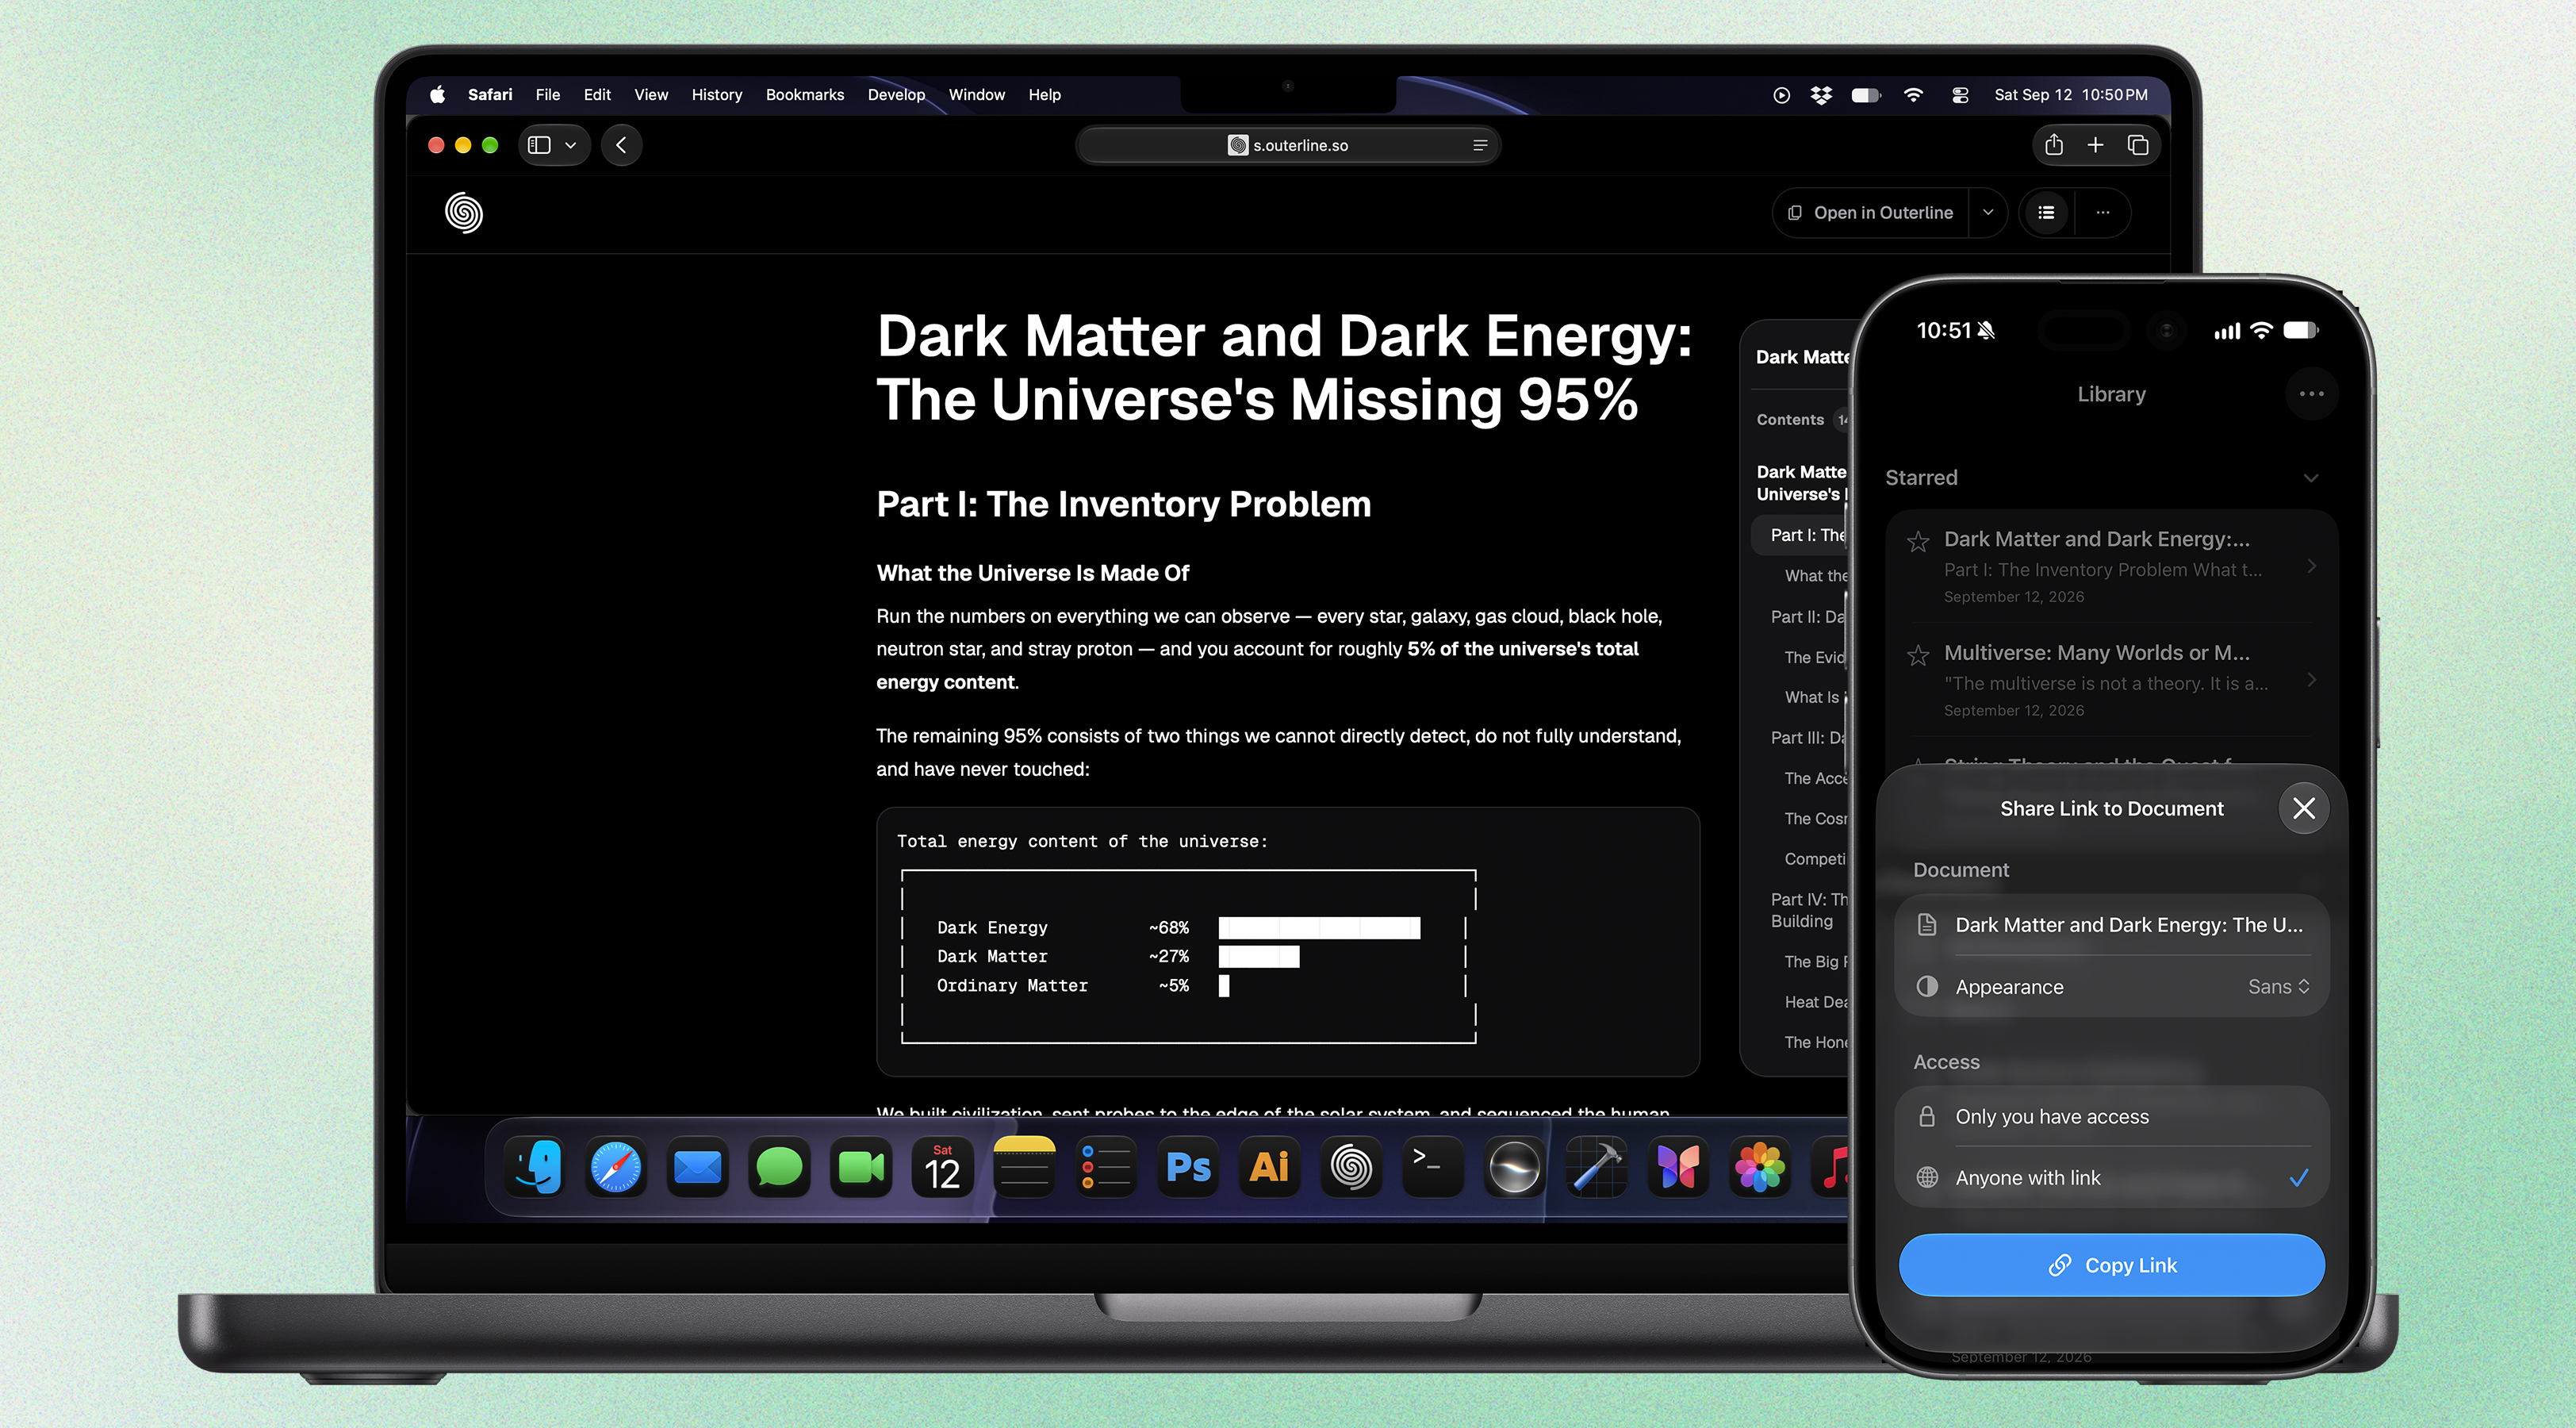Add a new Safari tab with plus icon
Image resolution: width=2576 pixels, height=1428 pixels.
pyautogui.click(x=2095, y=145)
